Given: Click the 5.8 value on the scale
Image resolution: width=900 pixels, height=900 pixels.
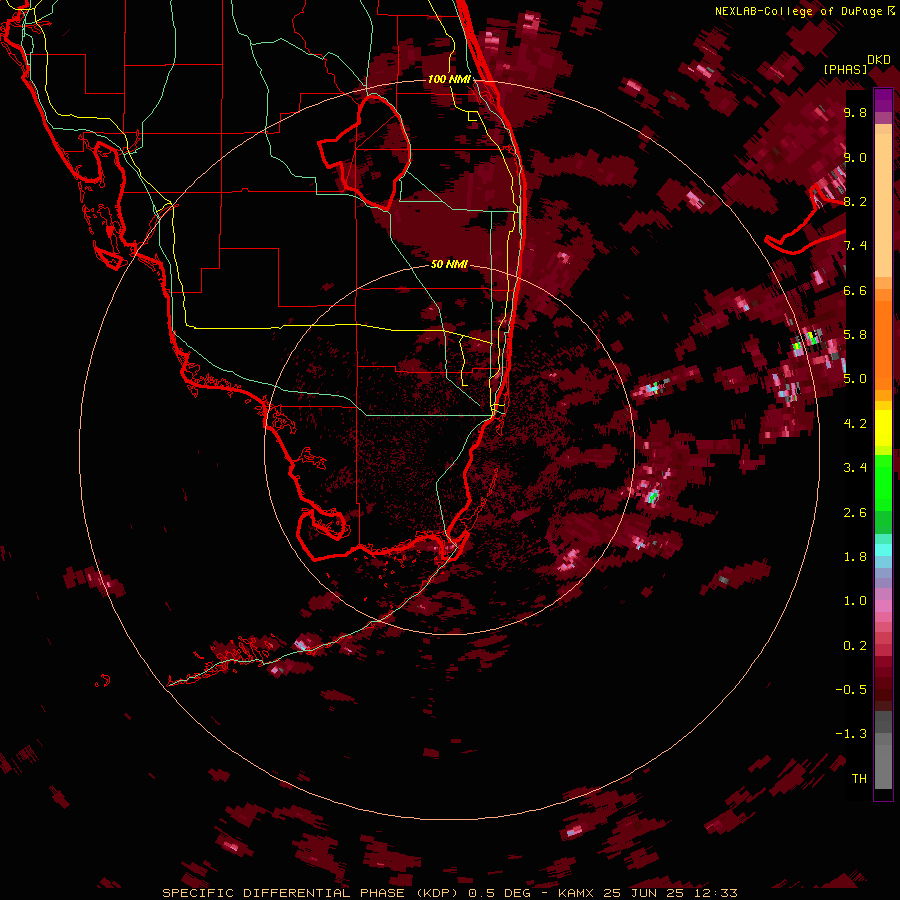Looking at the screenshot, I should point(855,335).
